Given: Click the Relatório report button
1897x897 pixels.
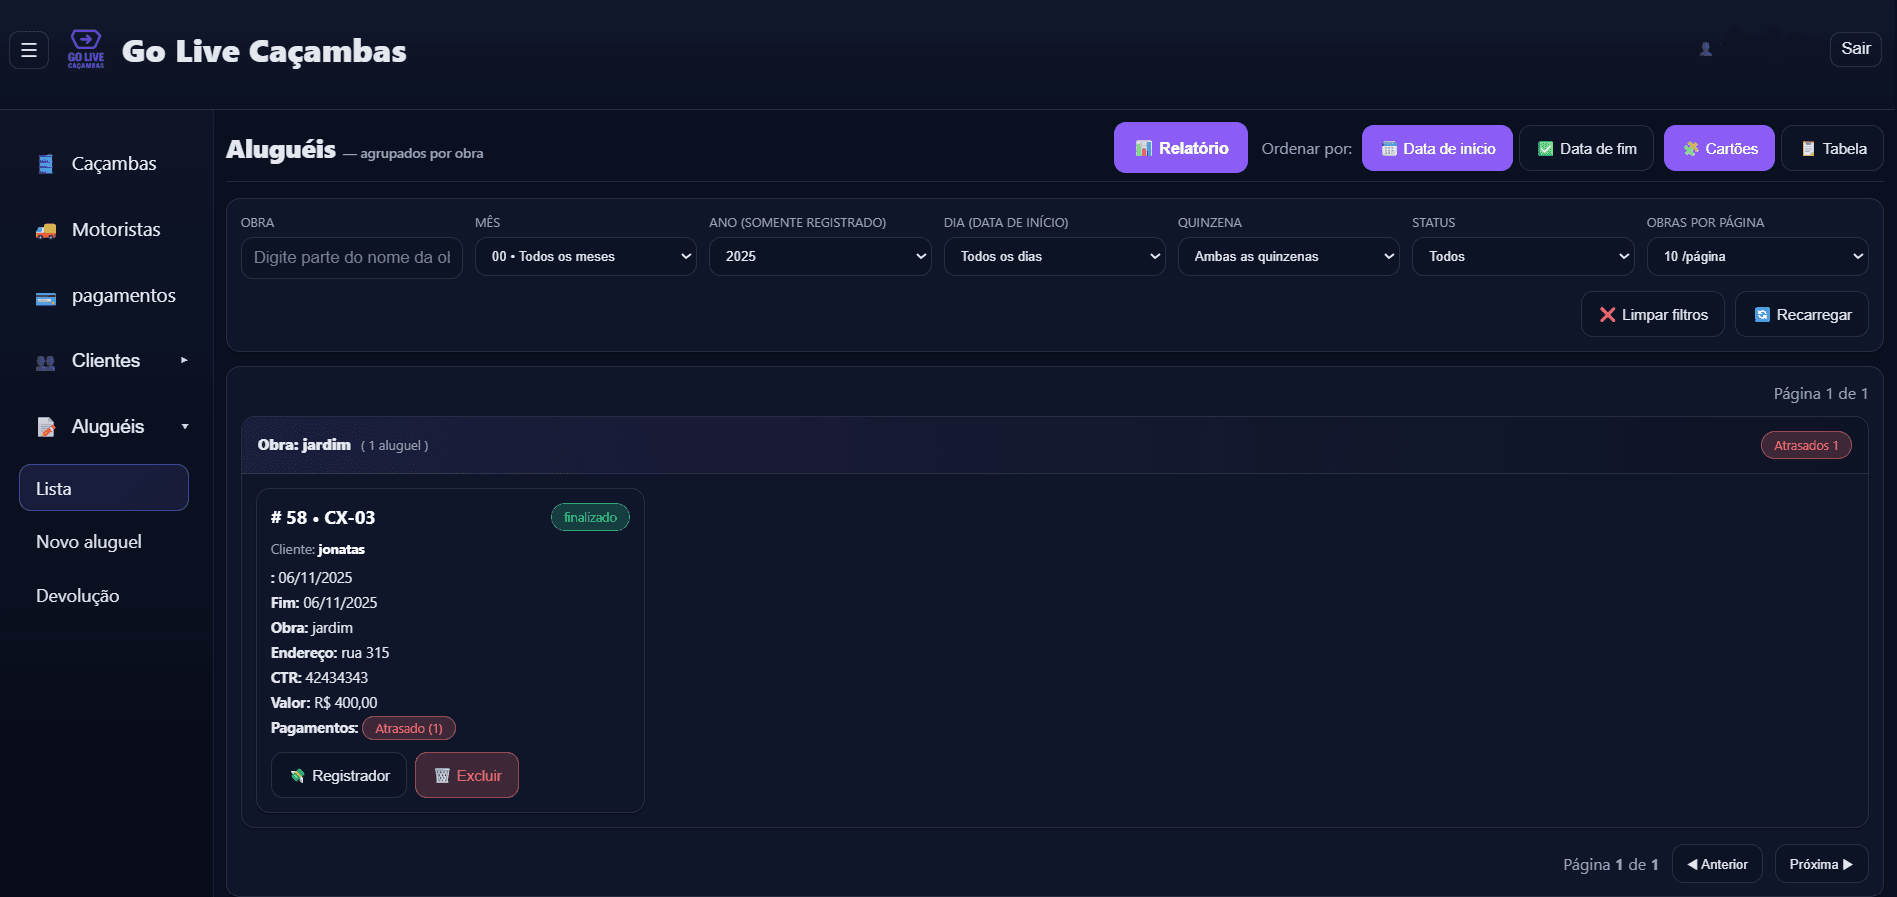Looking at the screenshot, I should point(1180,148).
